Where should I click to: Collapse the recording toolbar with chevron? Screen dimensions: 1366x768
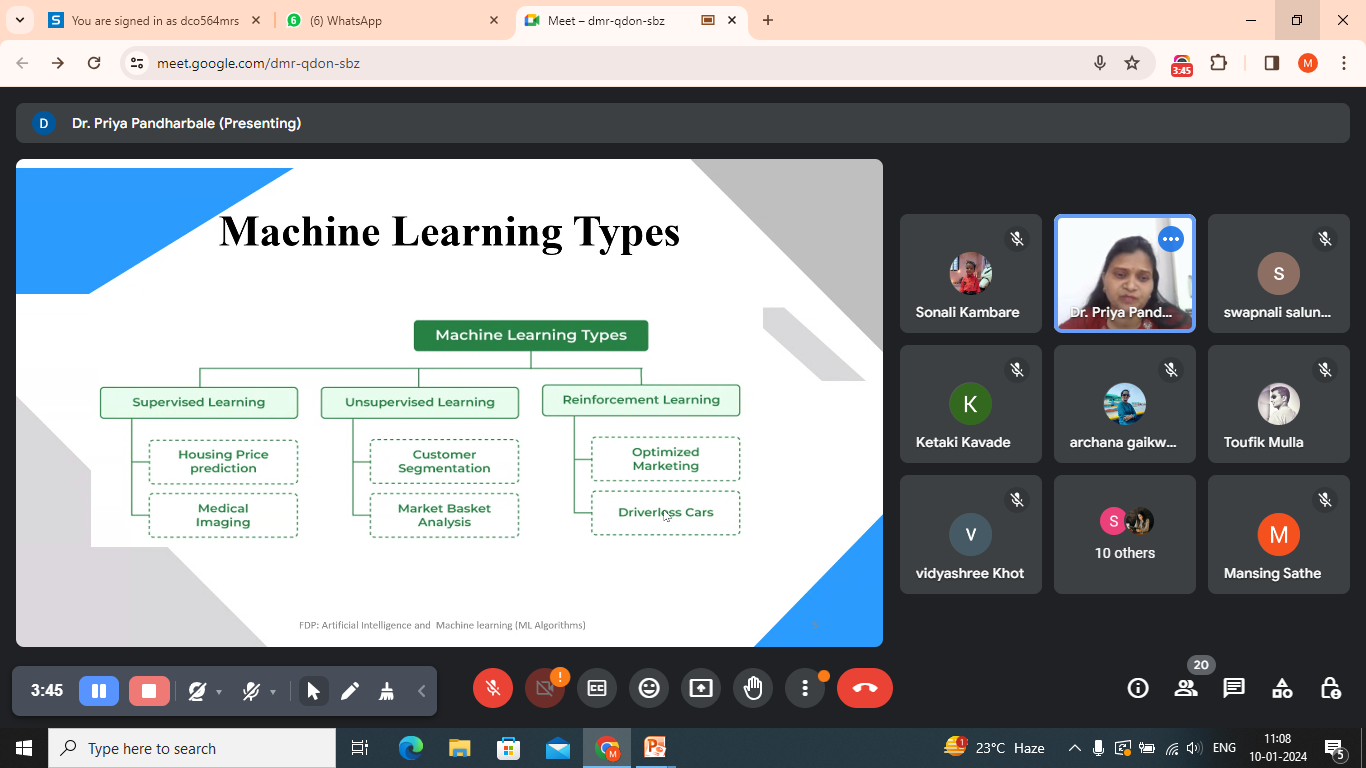(x=422, y=691)
